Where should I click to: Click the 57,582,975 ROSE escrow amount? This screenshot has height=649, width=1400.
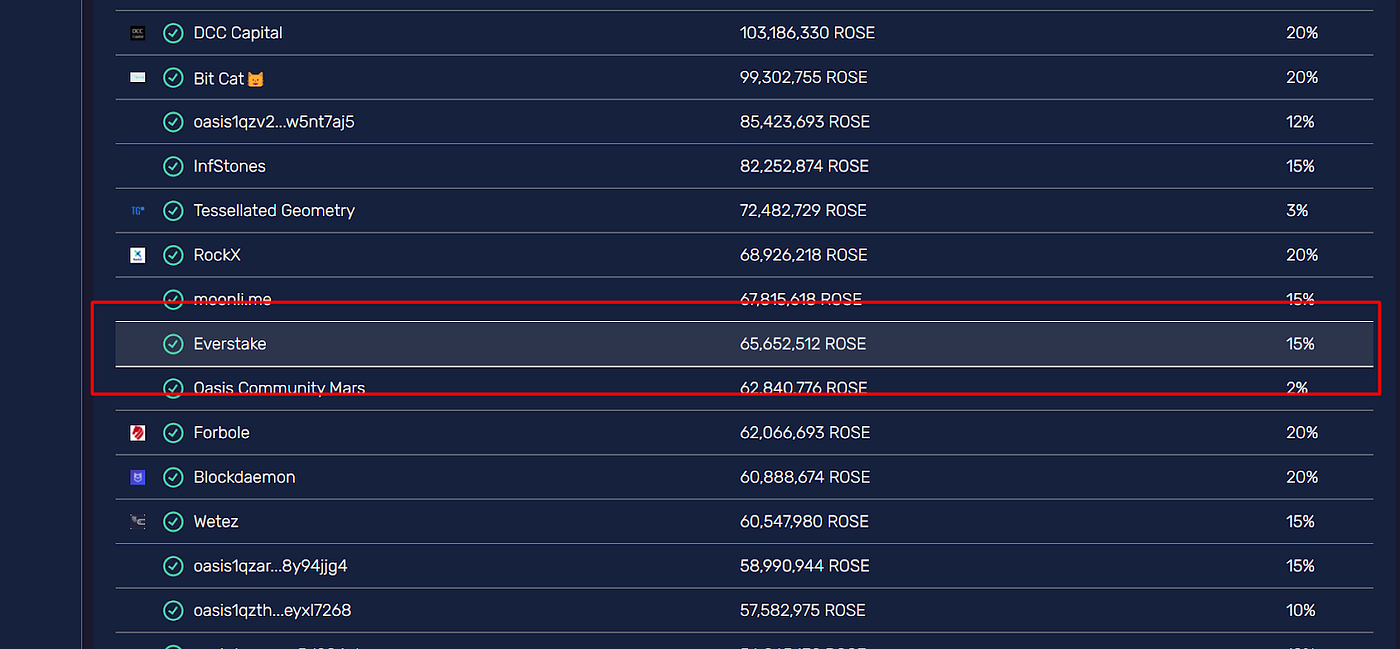803,610
